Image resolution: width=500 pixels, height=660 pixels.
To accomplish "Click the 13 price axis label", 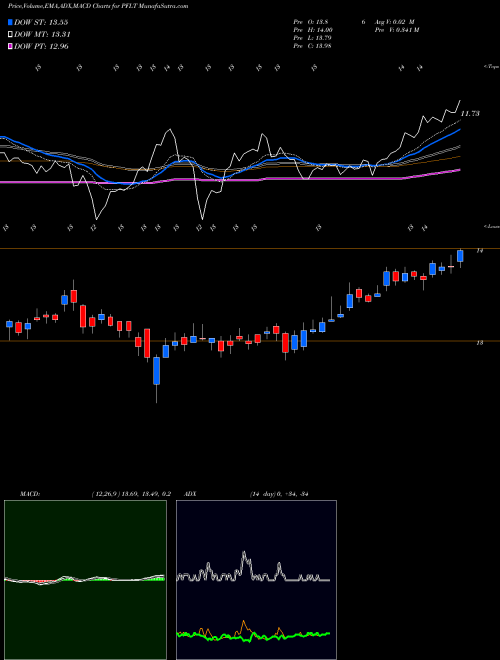I will pos(479,343).
